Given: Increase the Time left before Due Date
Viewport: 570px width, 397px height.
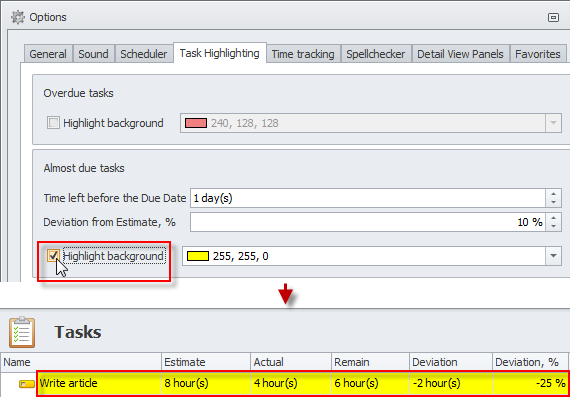Looking at the screenshot, I should 553,194.
